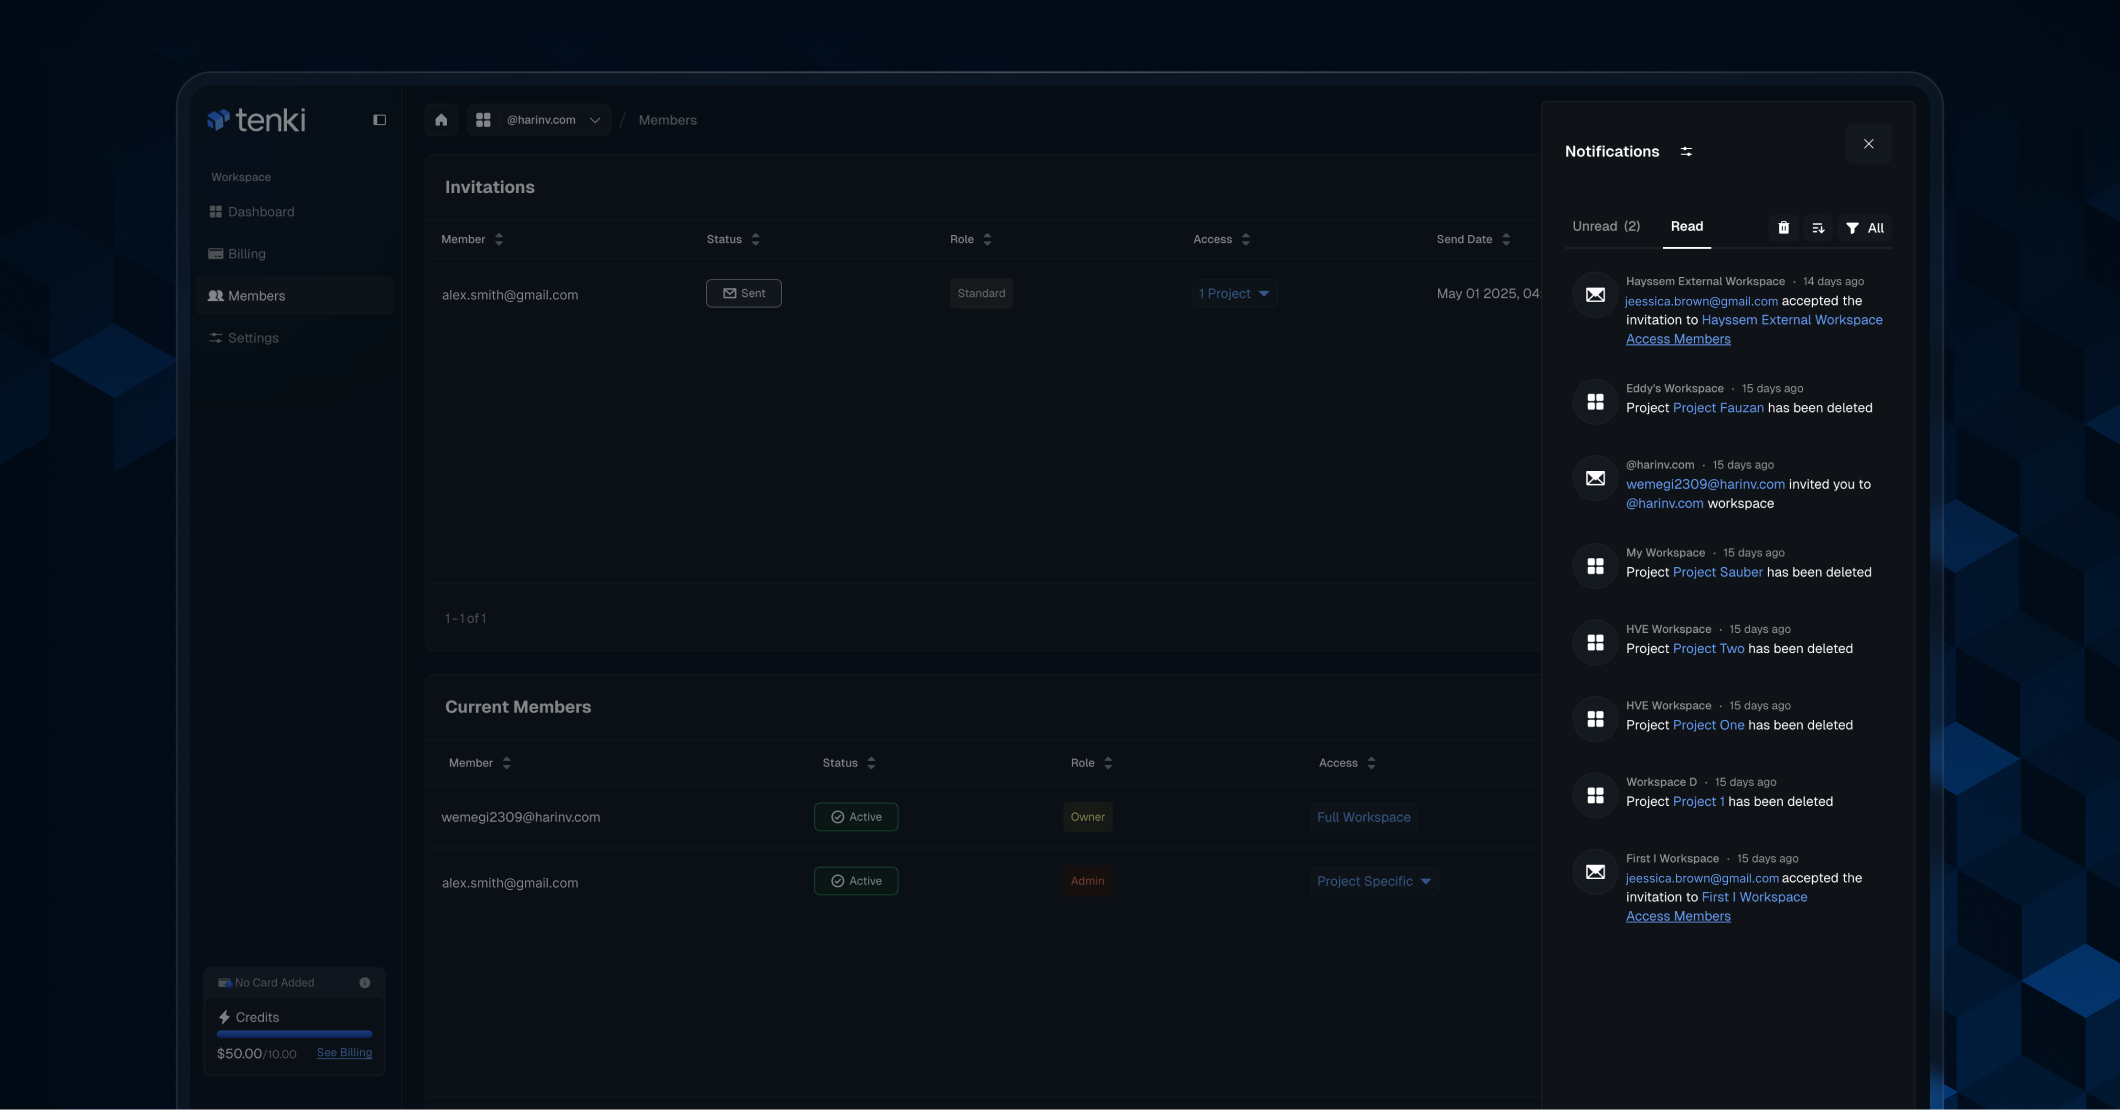Click envelope icon of Hayssem External notification

point(1595,295)
